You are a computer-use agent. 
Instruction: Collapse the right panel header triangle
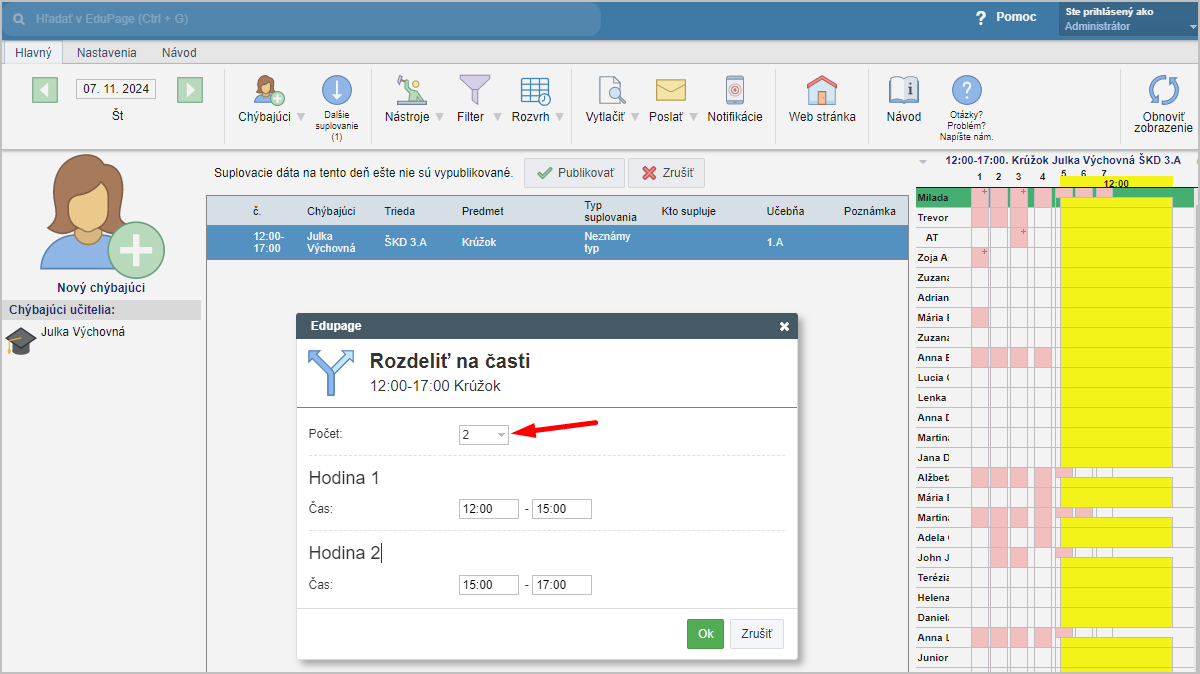(x=922, y=160)
